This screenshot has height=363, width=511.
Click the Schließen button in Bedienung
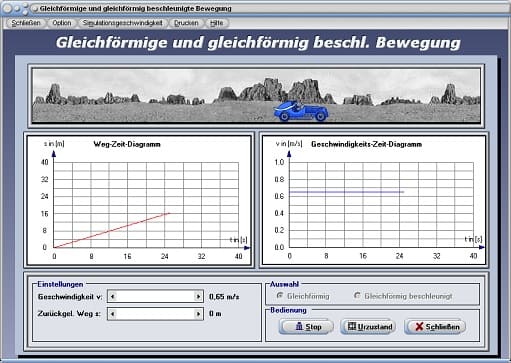click(x=435, y=327)
